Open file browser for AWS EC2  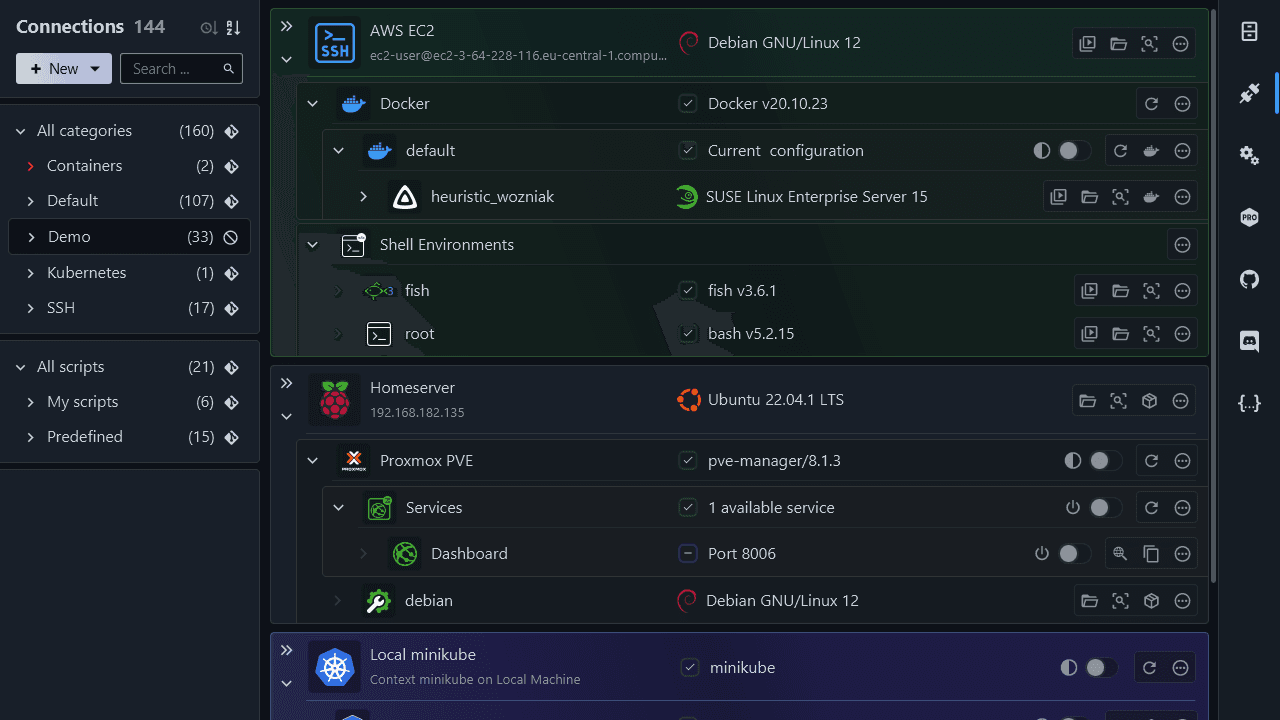(1118, 44)
